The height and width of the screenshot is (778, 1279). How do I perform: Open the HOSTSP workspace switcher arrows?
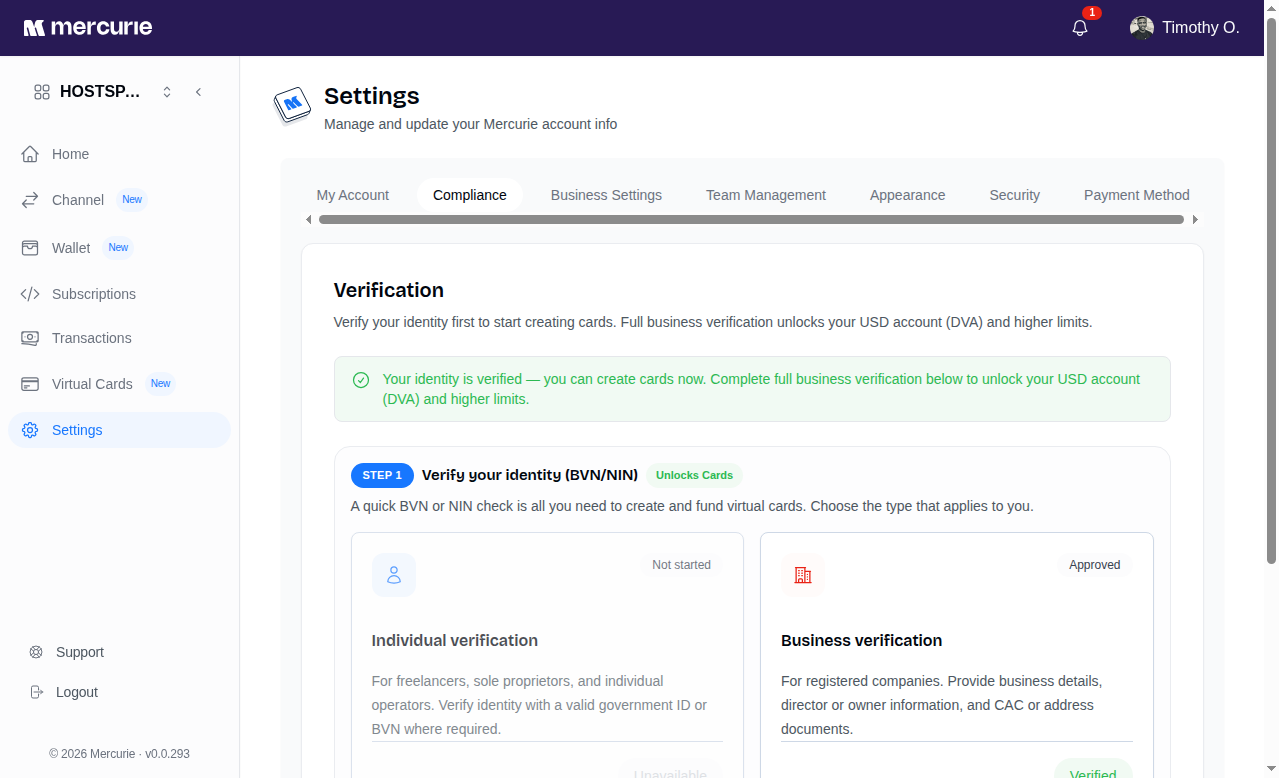(167, 92)
